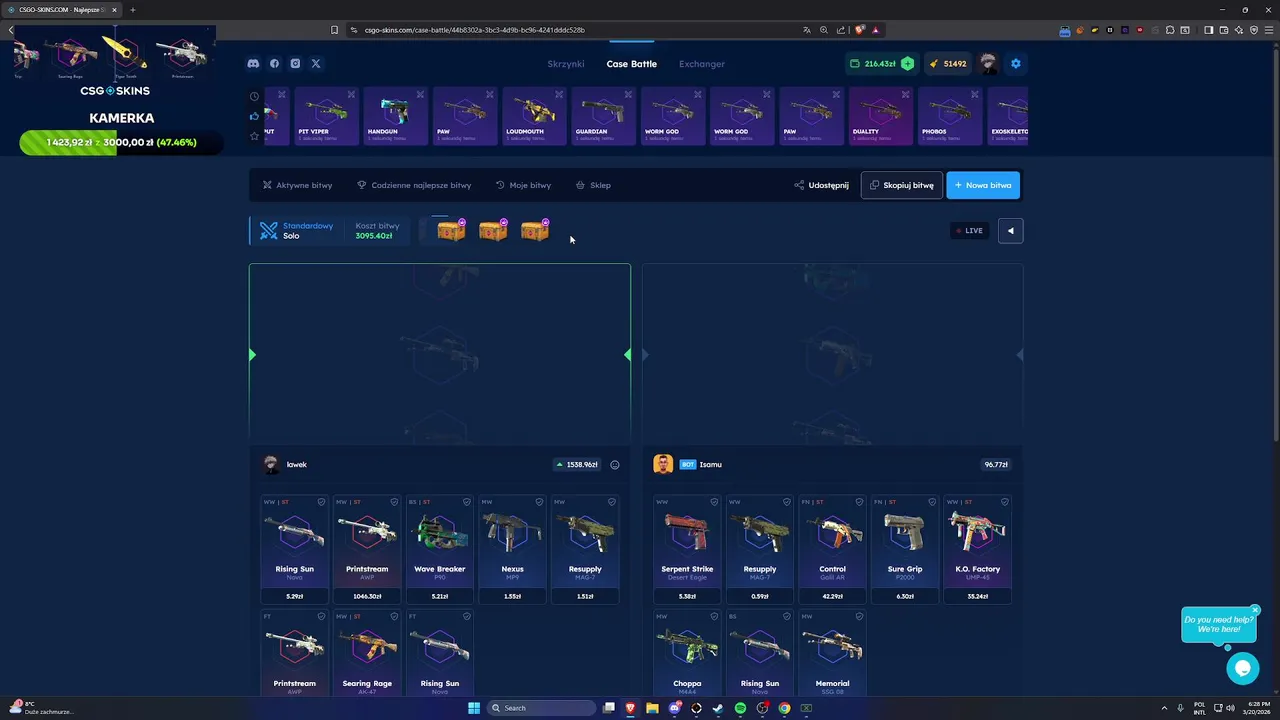Select the HANDGUN drop thumbnail
Viewport: 1280px width, 720px height.
point(395,116)
